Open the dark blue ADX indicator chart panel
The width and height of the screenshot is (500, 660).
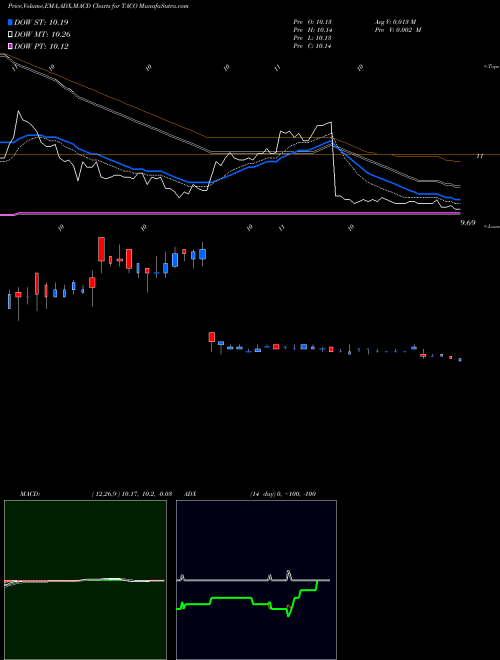256,580
